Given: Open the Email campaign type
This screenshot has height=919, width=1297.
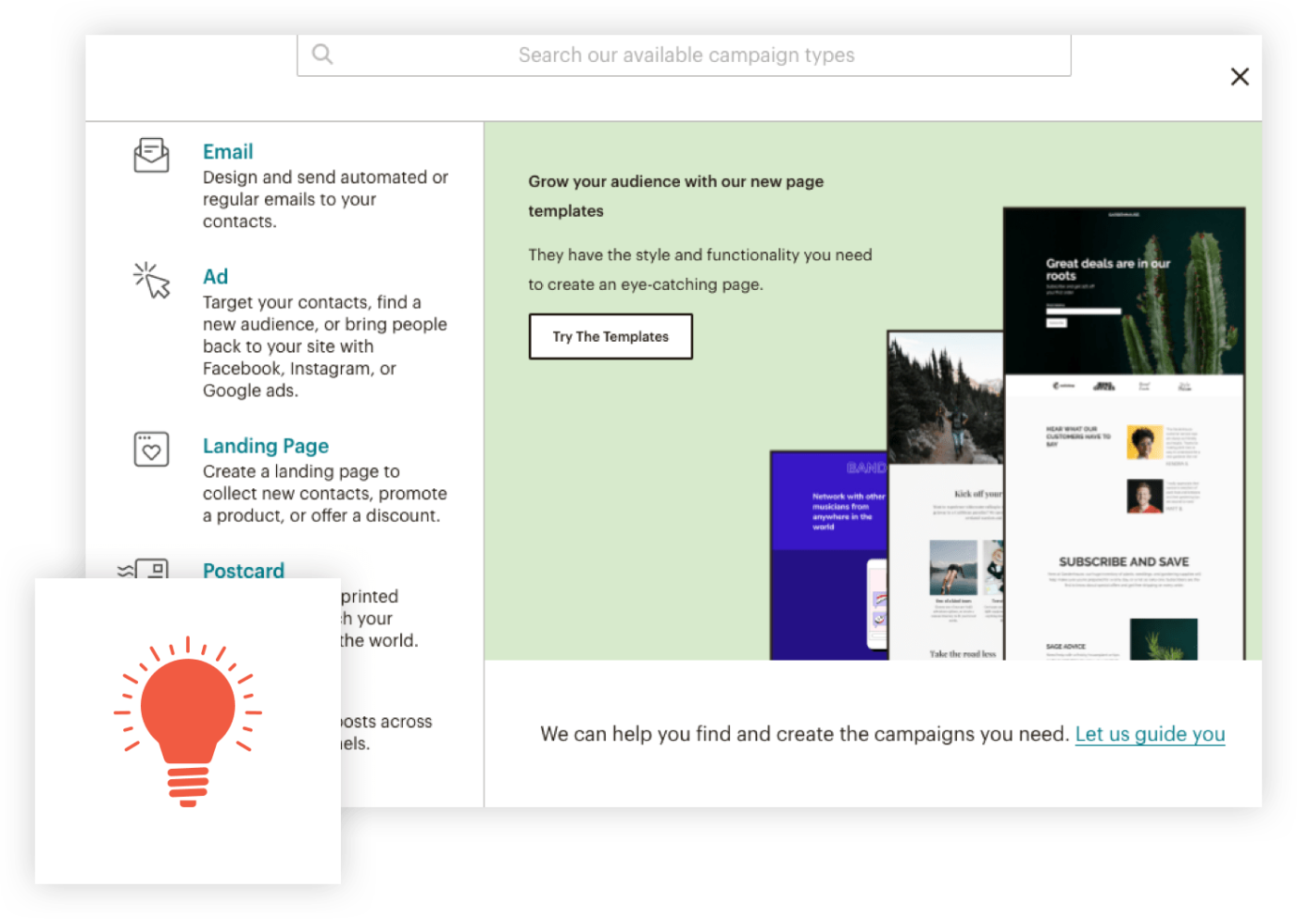Looking at the screenshot, I should tap(228, 152).
